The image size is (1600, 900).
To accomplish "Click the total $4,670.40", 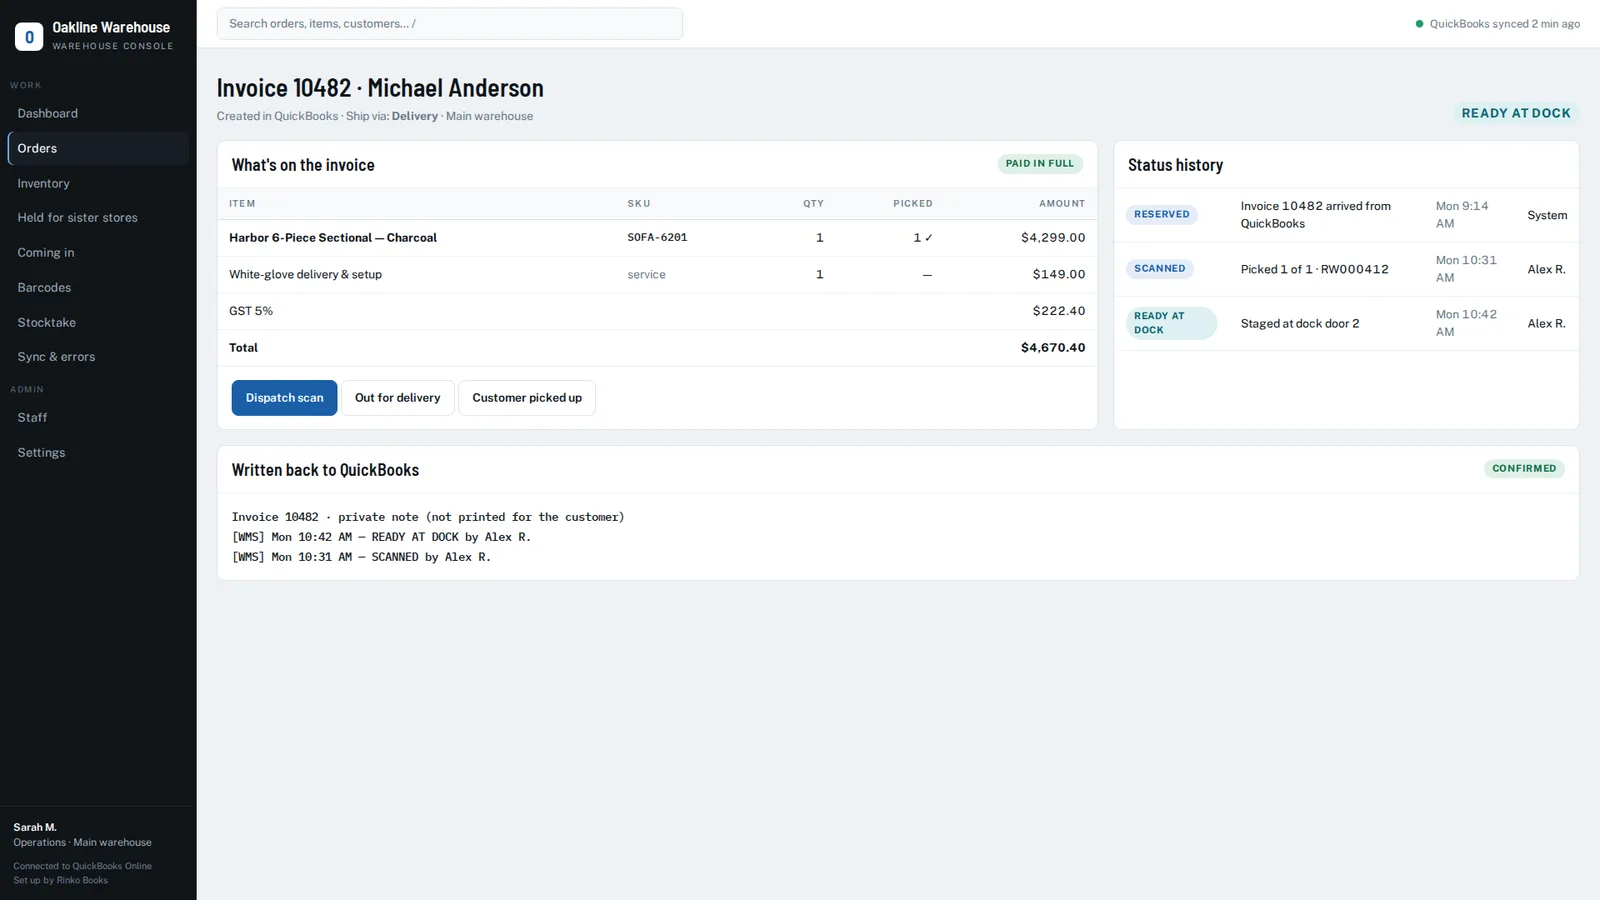I will pos(1053,348).
